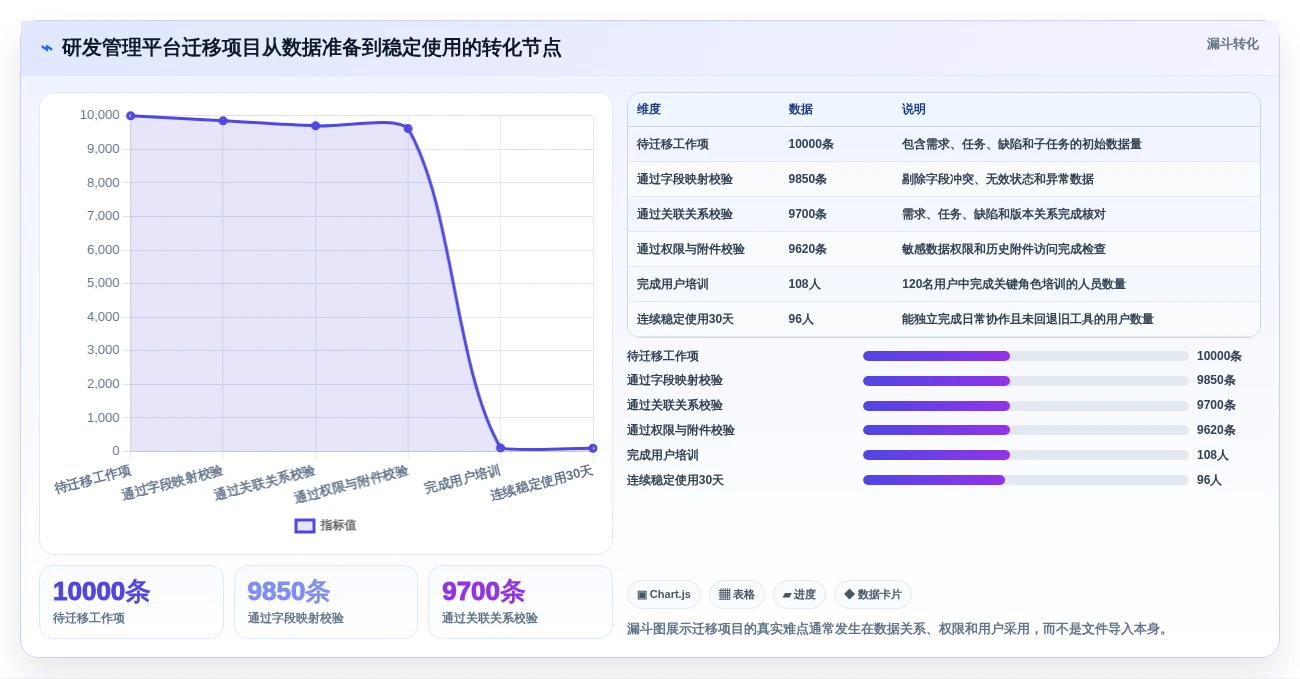The height and width of the screenshot is (679, 1300).
Task: Open the 10000条 待迁移工作项 data card
Action: point(131,602)
